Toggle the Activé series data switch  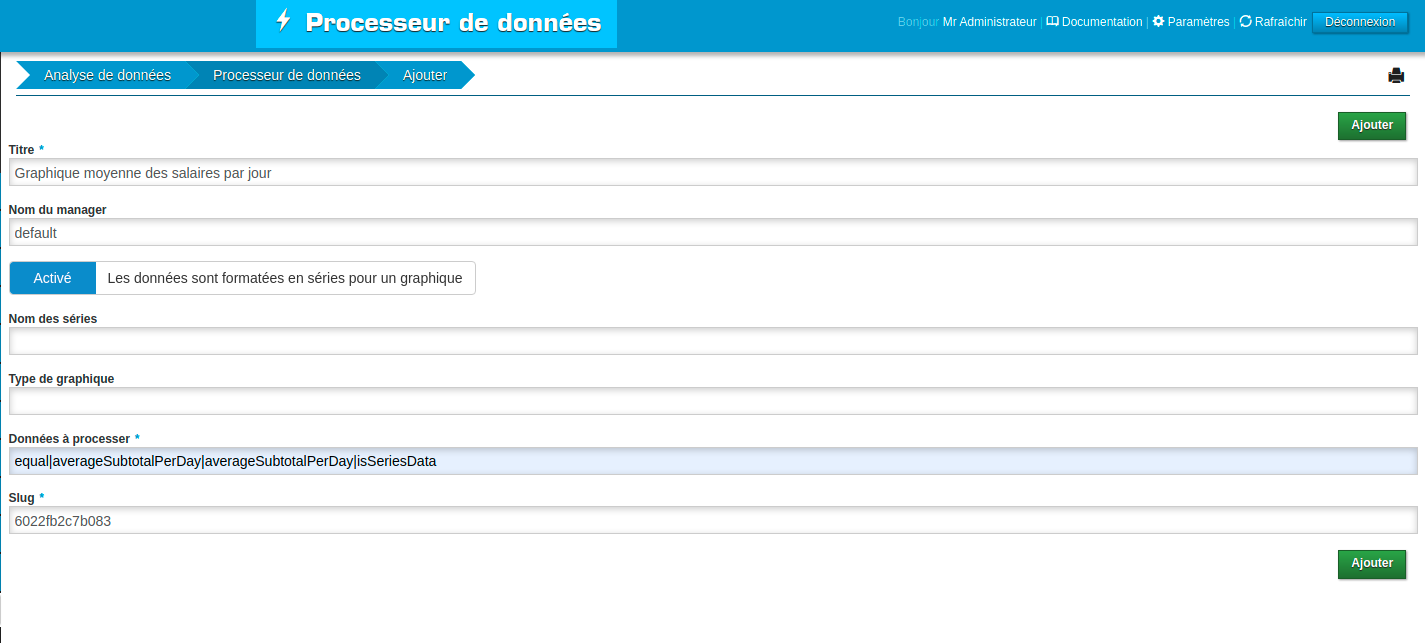point(53,278)
